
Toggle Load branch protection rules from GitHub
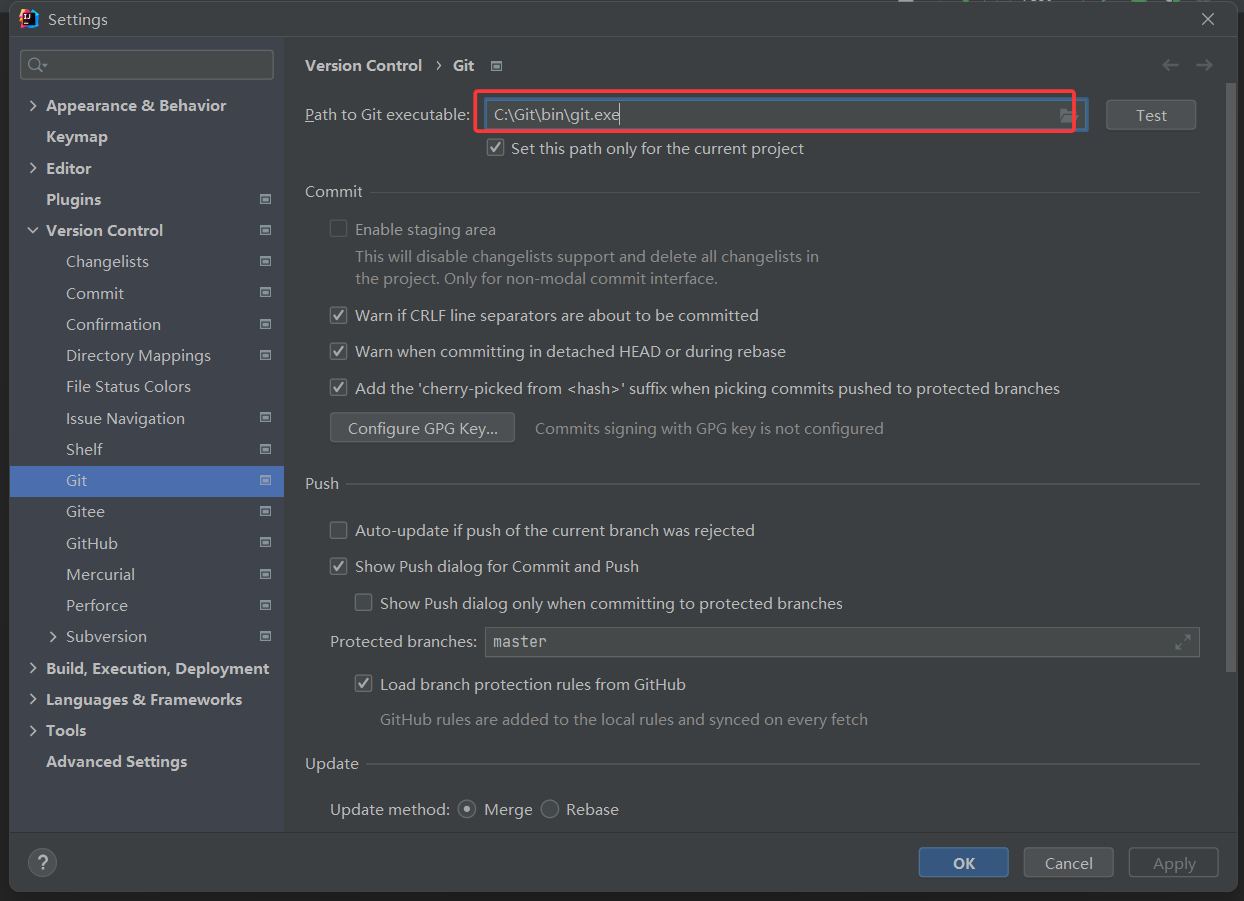pyautogui.click(x=364, y=684)
